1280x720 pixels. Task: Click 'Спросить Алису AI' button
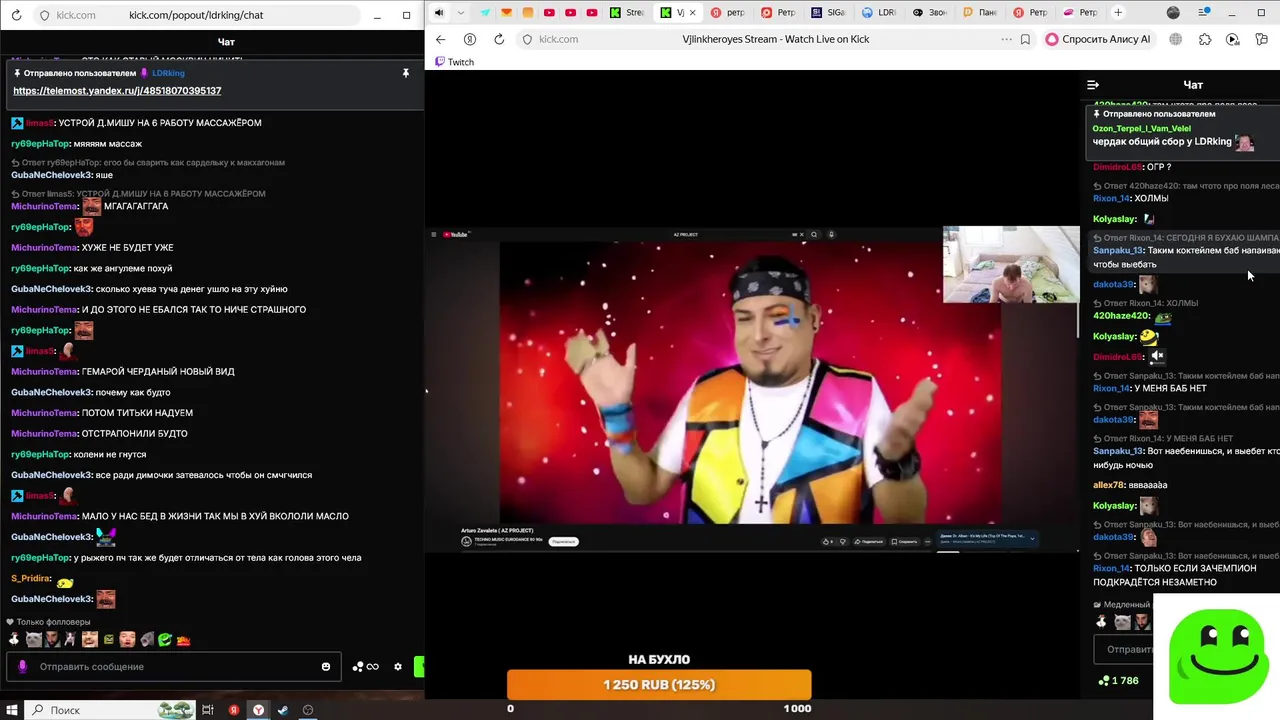point(1098,39)
